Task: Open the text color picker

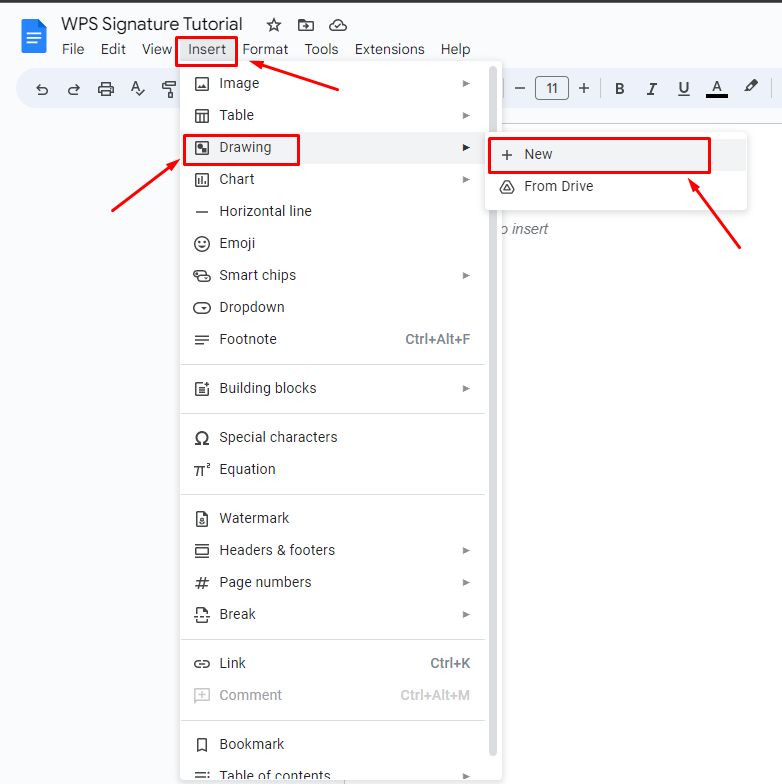Action: tap(716, 89)
